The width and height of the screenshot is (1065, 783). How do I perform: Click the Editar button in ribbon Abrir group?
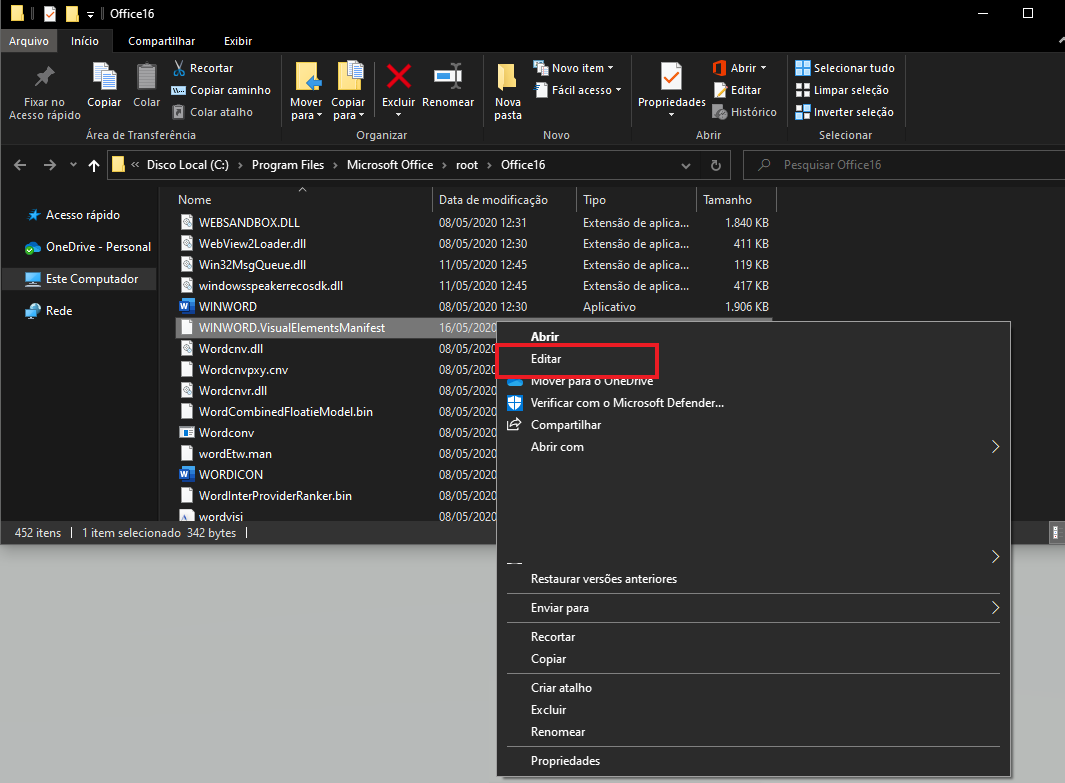(x=738, y=90)
